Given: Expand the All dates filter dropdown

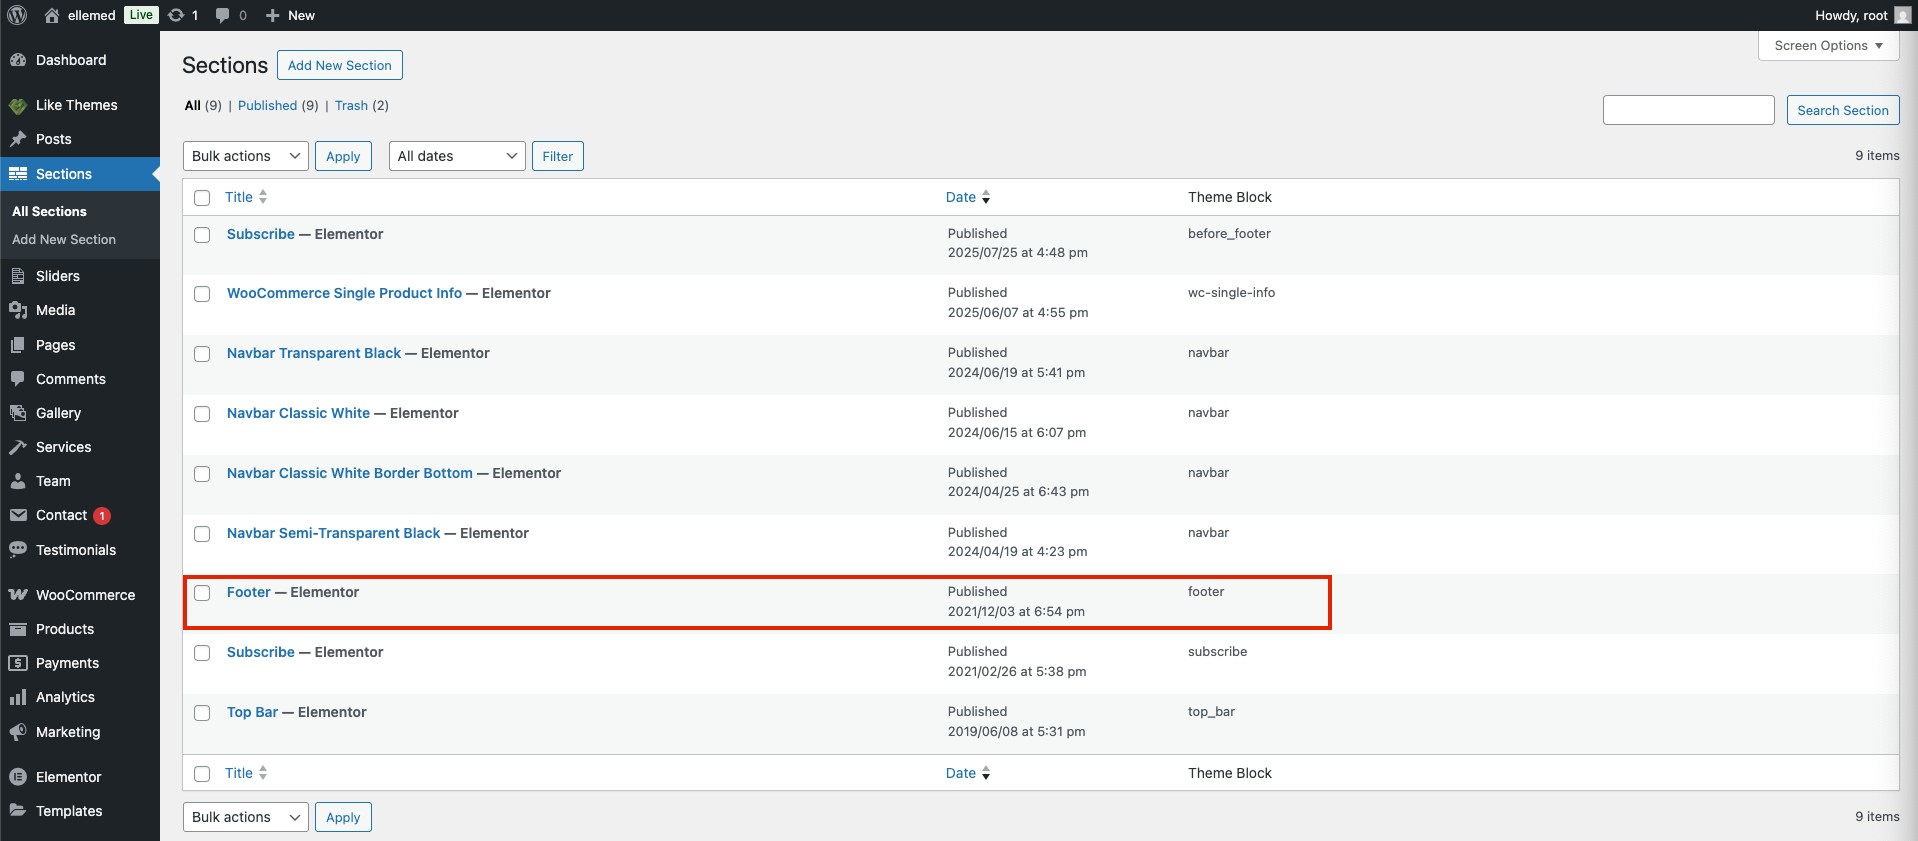Looking at the screenshot, I should point(456,156).
